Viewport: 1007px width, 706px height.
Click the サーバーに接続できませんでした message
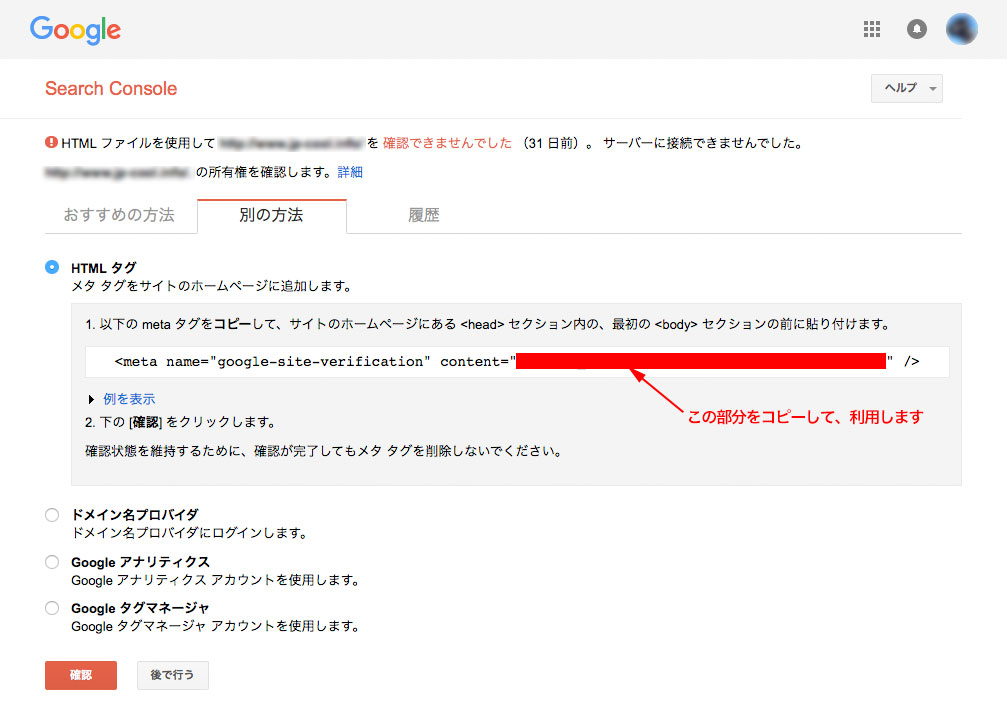pyautogui.click(x=705, y=143)
